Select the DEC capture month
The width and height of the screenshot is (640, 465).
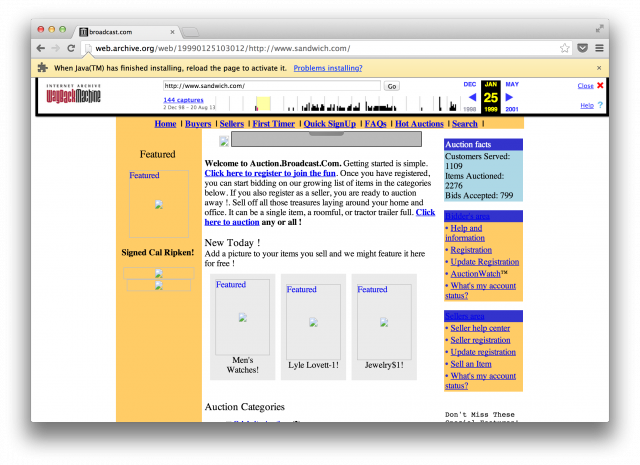tap(470, 85)
